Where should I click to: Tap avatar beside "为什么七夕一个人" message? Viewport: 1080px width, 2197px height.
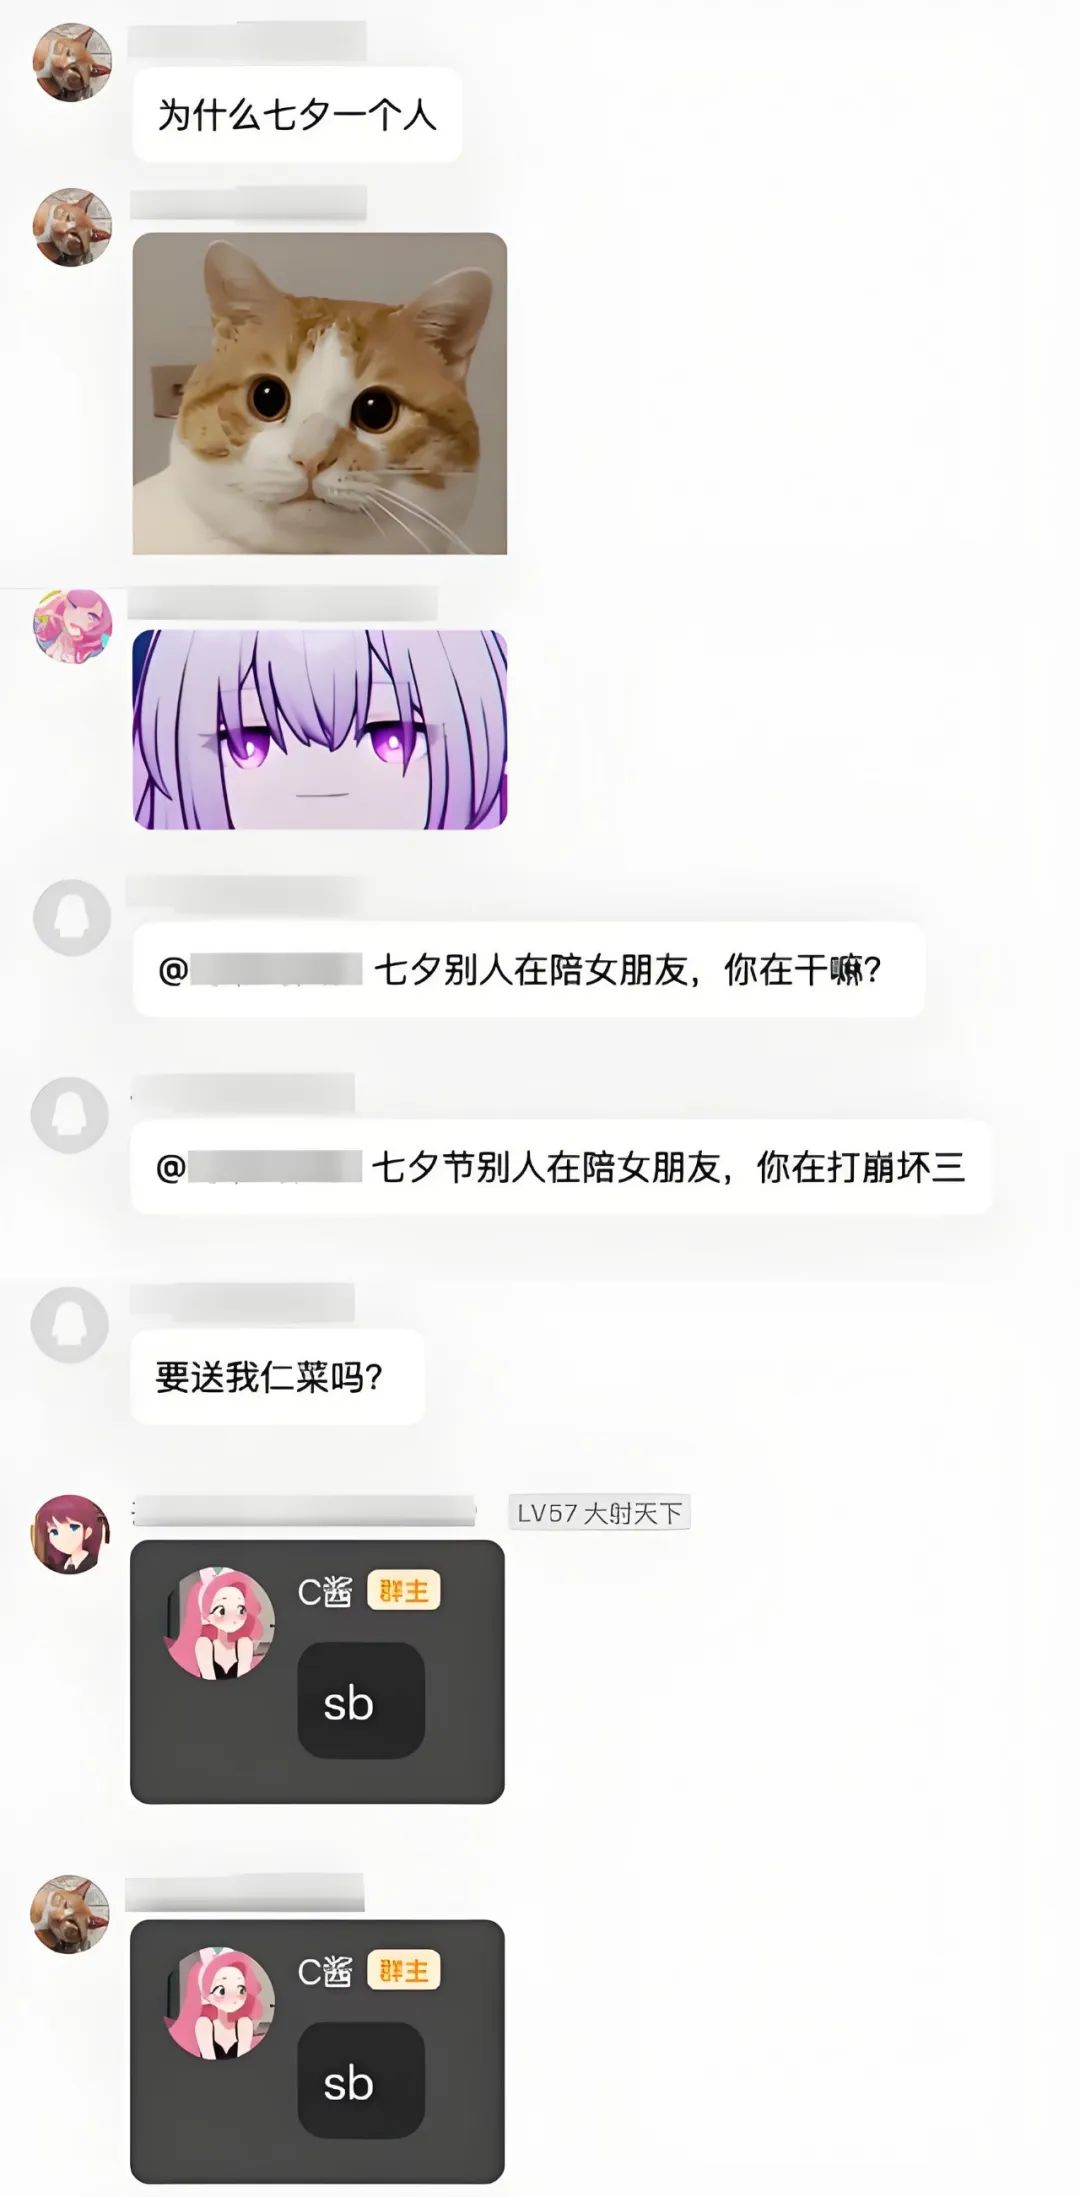(72, 63)
